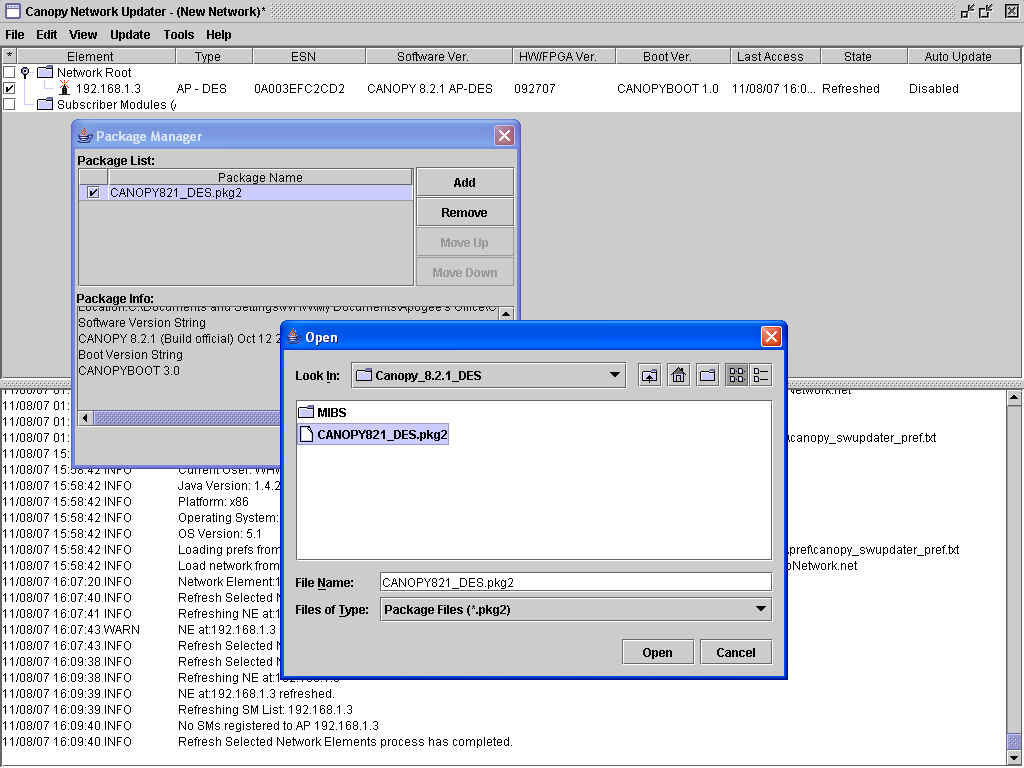
Task: Open the Tools menu
Action: (x=179, y=34)
